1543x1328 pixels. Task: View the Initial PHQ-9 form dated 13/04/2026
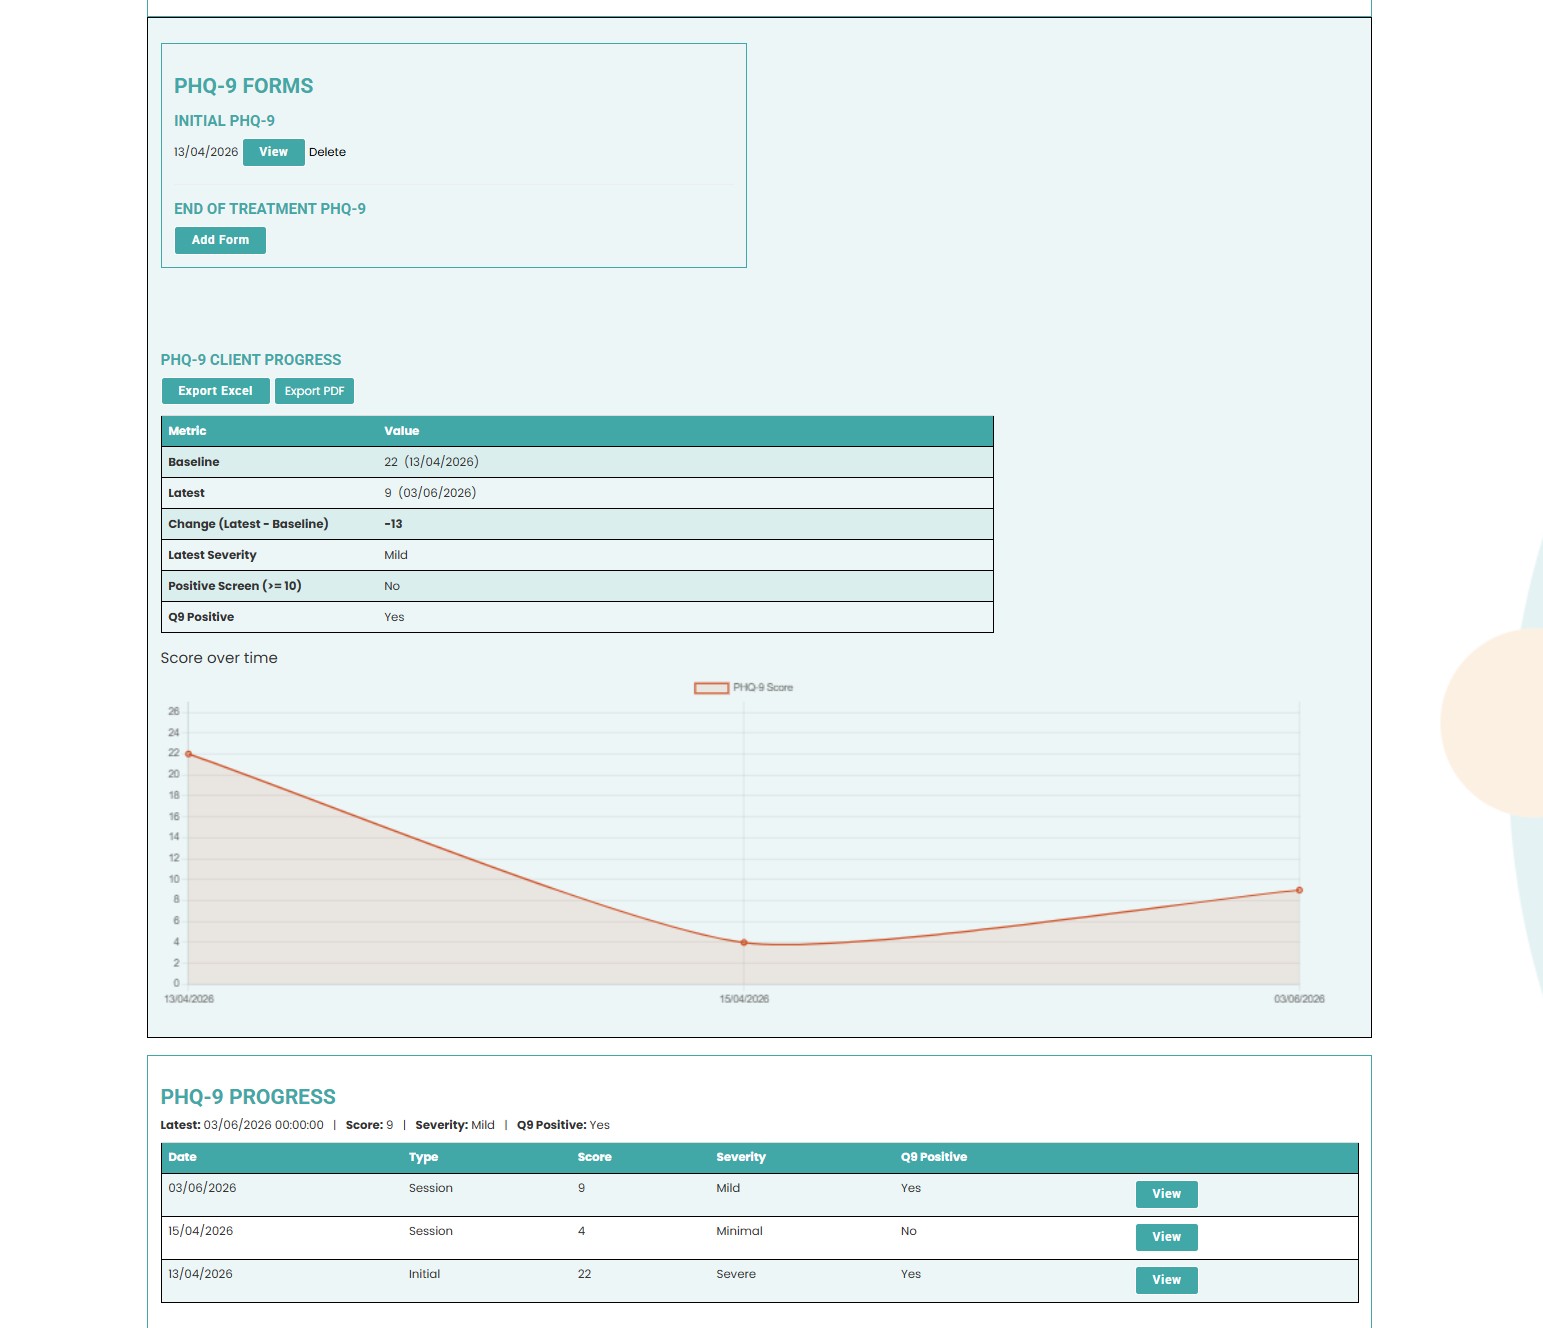tap(273, 152)
